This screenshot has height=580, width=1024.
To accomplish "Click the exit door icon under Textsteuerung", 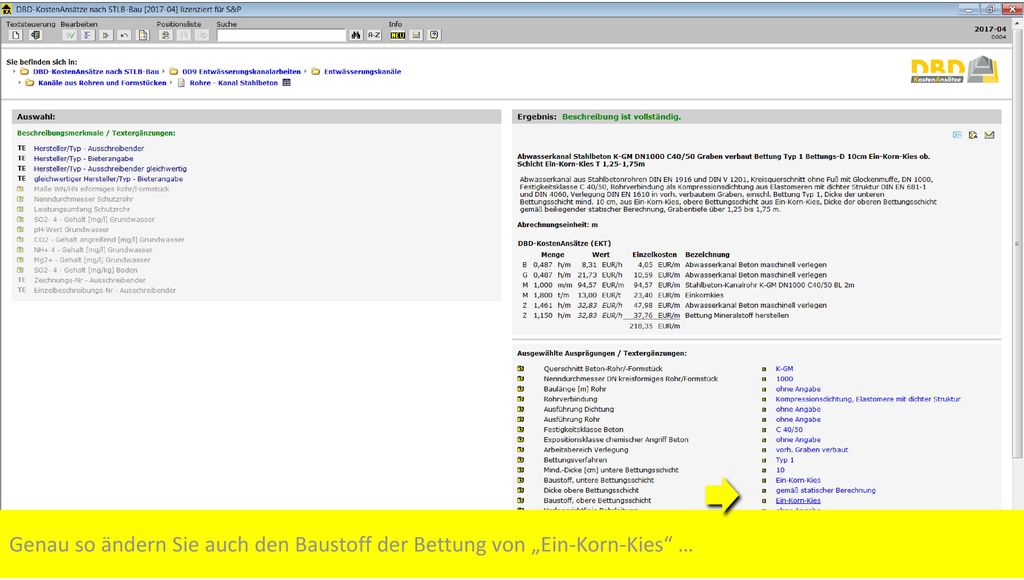I will [x=35, y=35].
